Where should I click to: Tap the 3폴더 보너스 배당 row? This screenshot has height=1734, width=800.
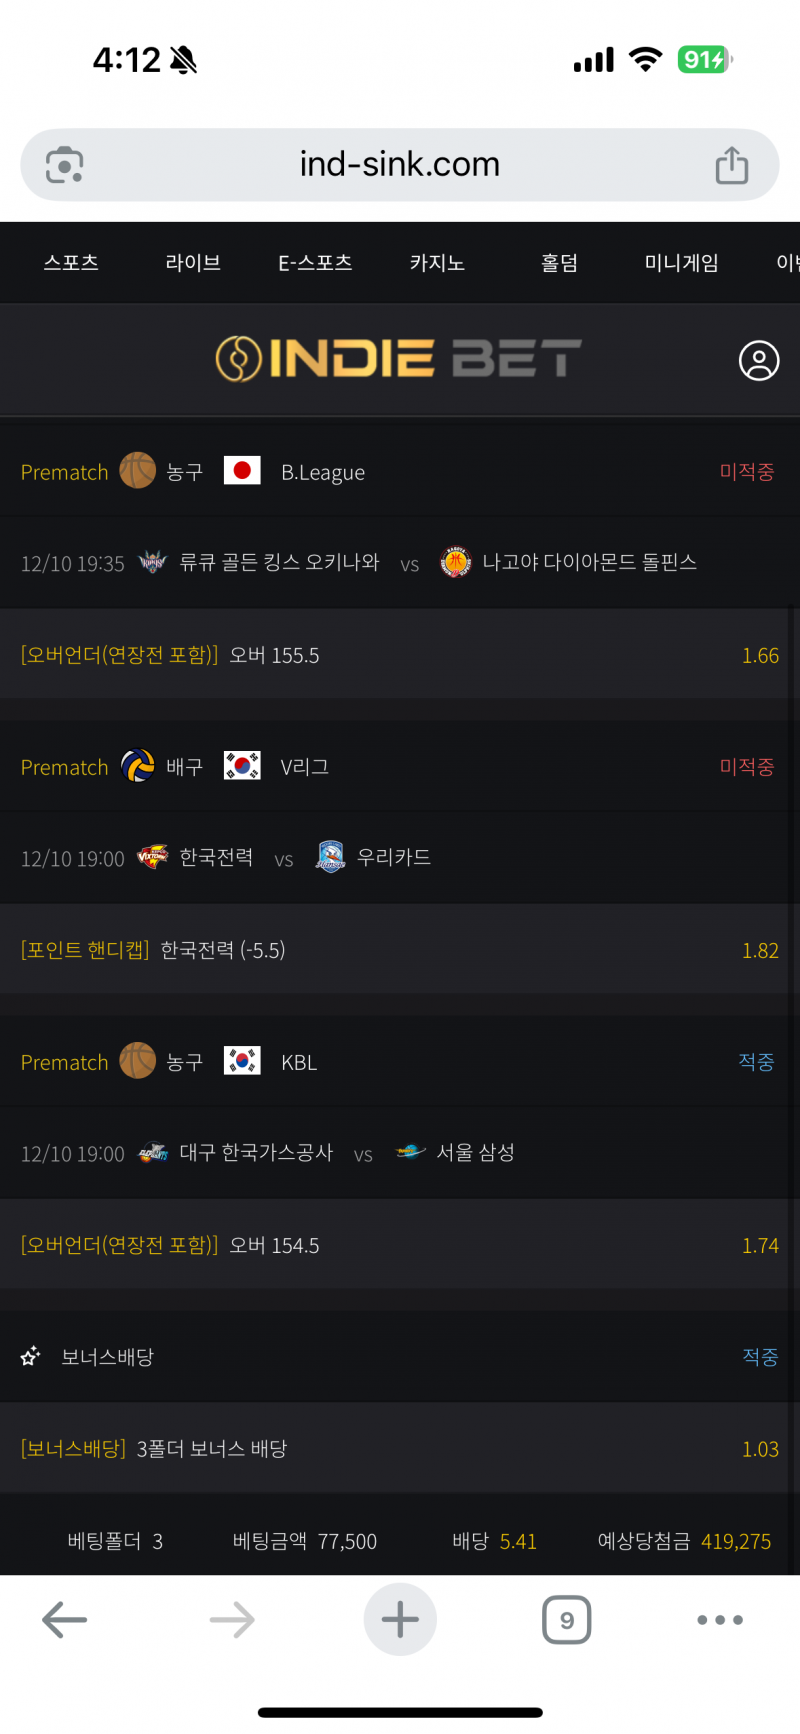click(x=400, y=1449)
